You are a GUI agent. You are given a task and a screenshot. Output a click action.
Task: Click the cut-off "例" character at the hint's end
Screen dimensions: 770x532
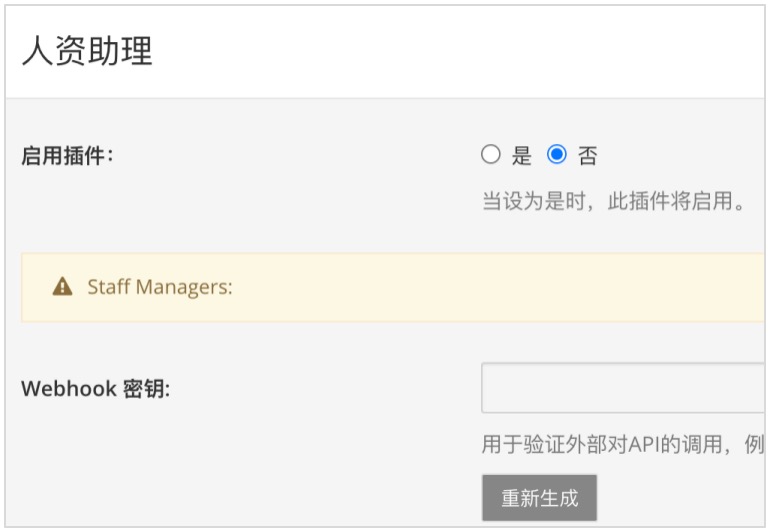754,445
